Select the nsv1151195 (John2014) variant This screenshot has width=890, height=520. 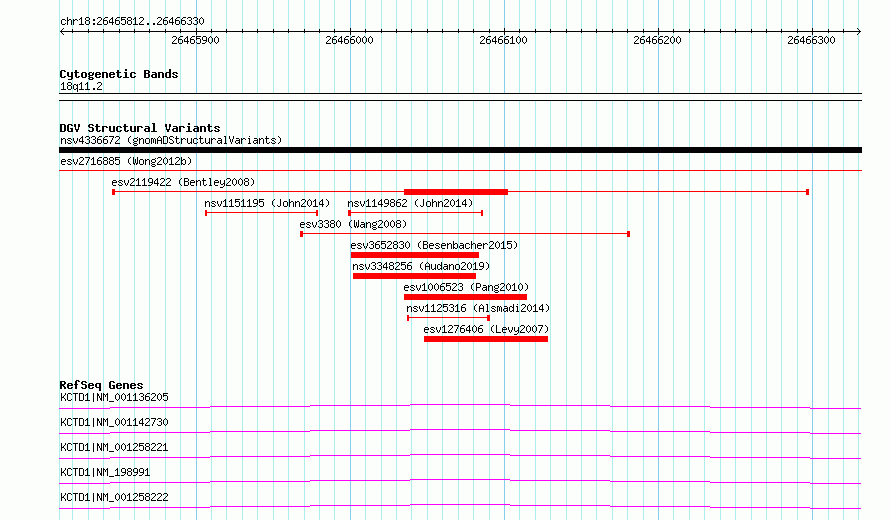coord(267,203)
